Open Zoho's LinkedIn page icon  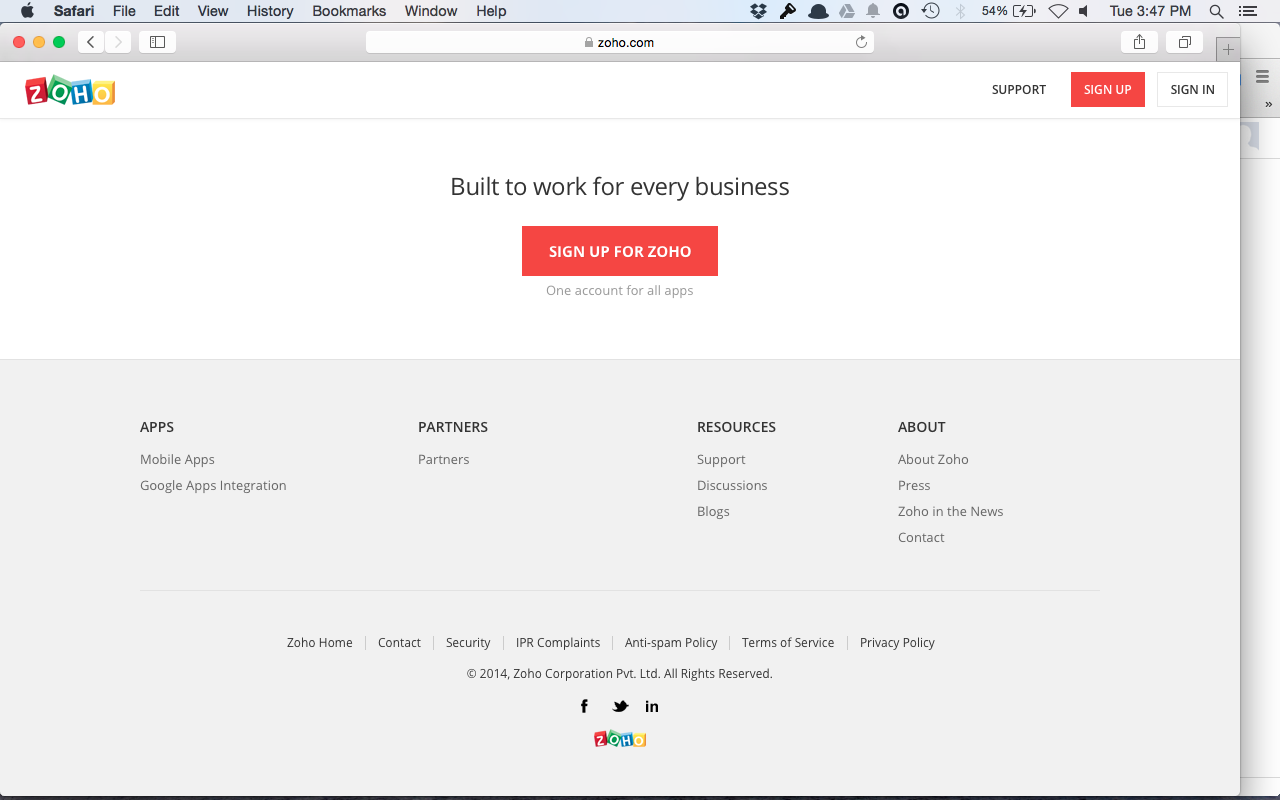coord(652,706)
